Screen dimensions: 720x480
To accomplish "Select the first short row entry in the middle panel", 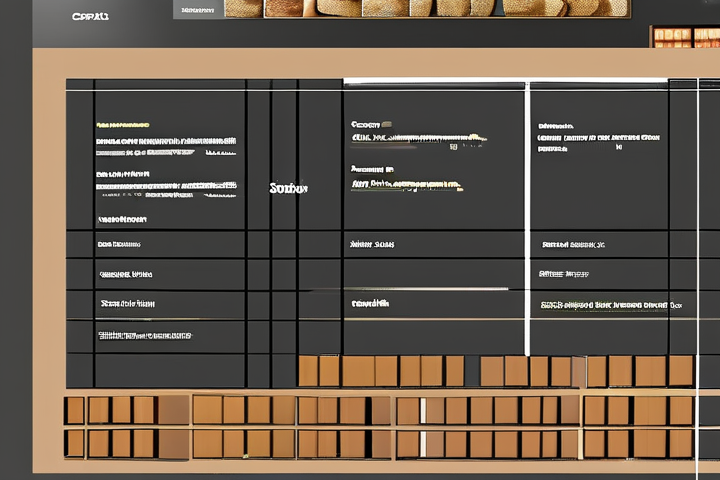I will click(x=371, y=244).
